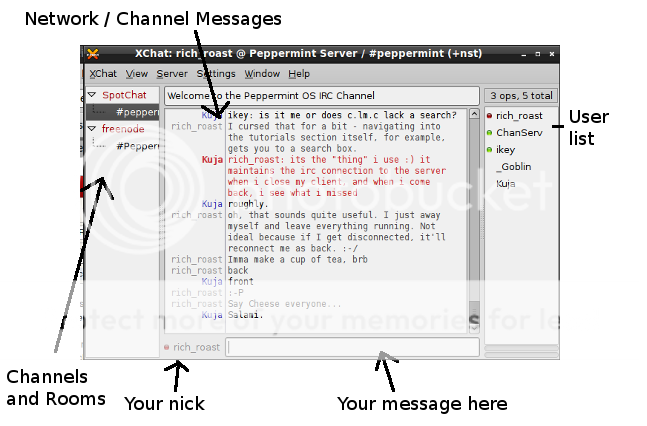647x426 pixels.
Task: Select ChanServ in the user list
Action: click(519, 133)
